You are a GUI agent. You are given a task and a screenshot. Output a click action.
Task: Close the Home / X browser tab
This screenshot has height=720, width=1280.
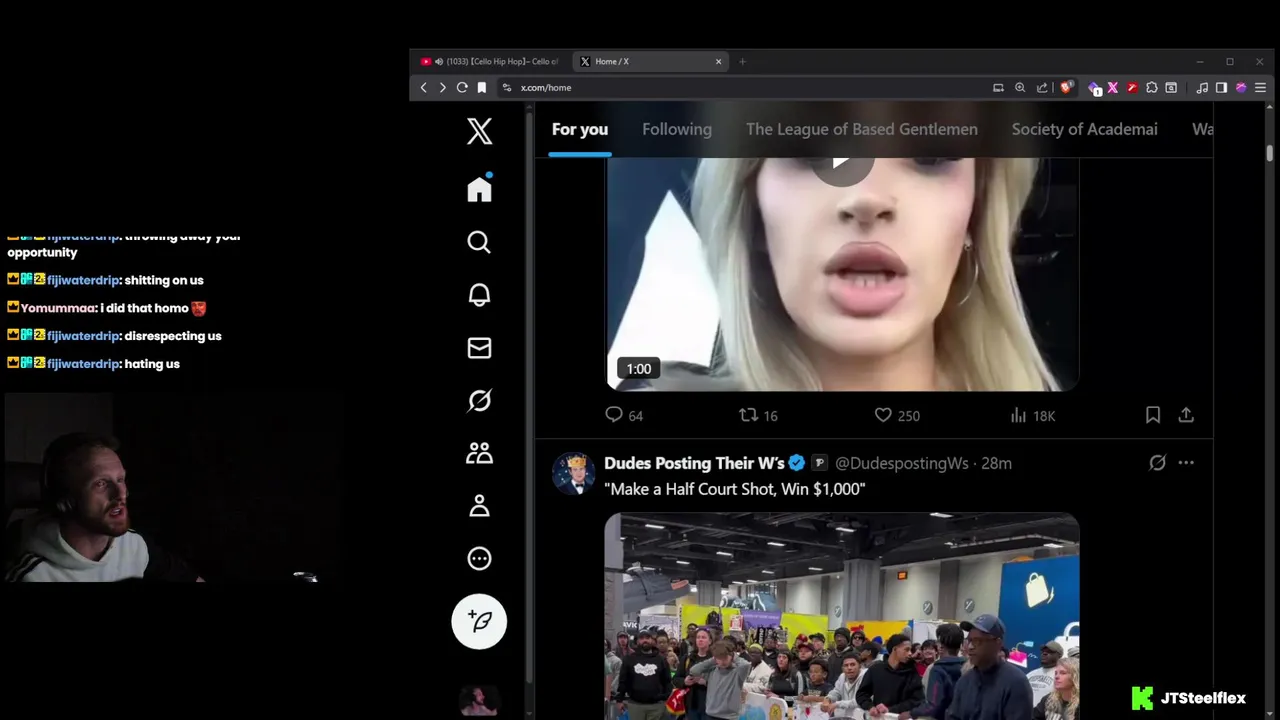pyautogui.click(x=718, y=61)
